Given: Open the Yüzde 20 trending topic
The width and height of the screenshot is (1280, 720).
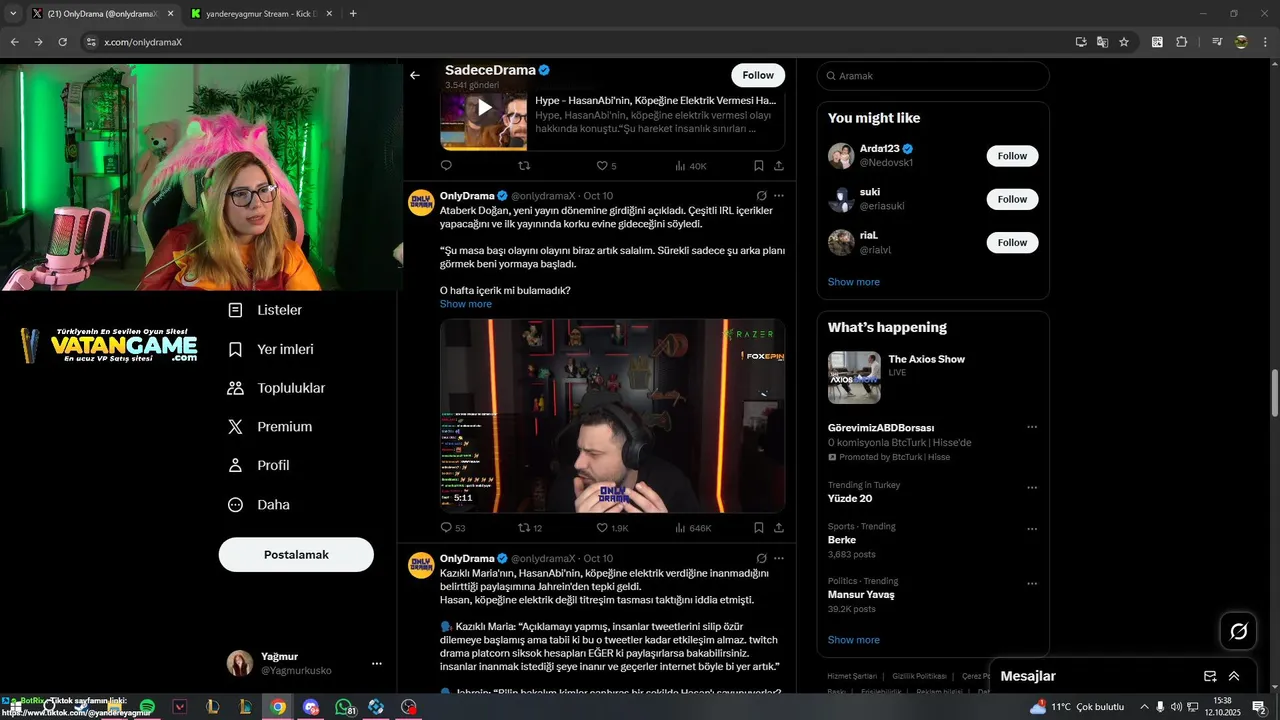Looking at the screenshot, I should [850, 498].
